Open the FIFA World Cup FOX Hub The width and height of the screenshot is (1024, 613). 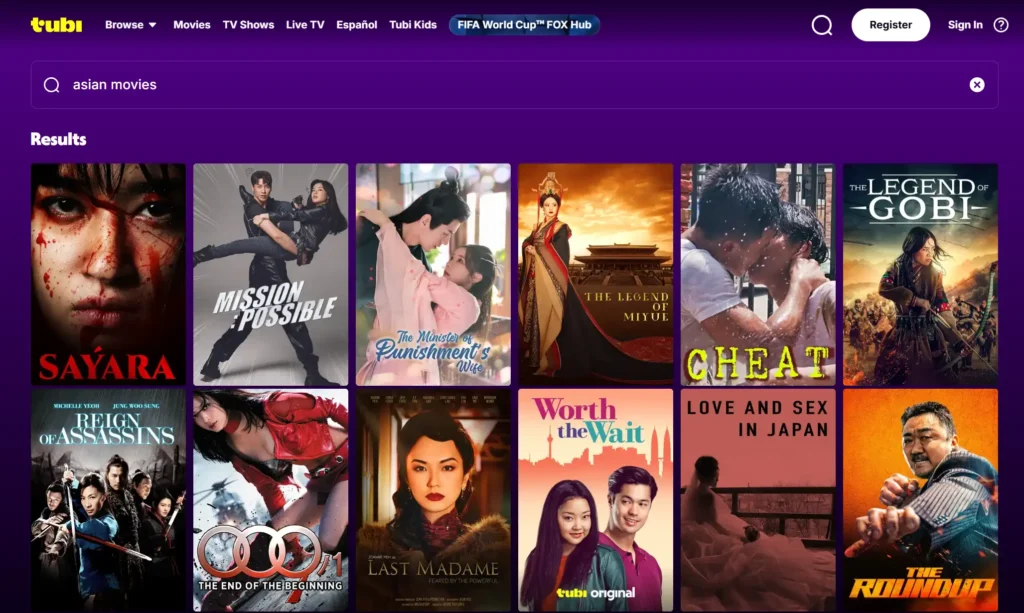click(x=524, y=25)
